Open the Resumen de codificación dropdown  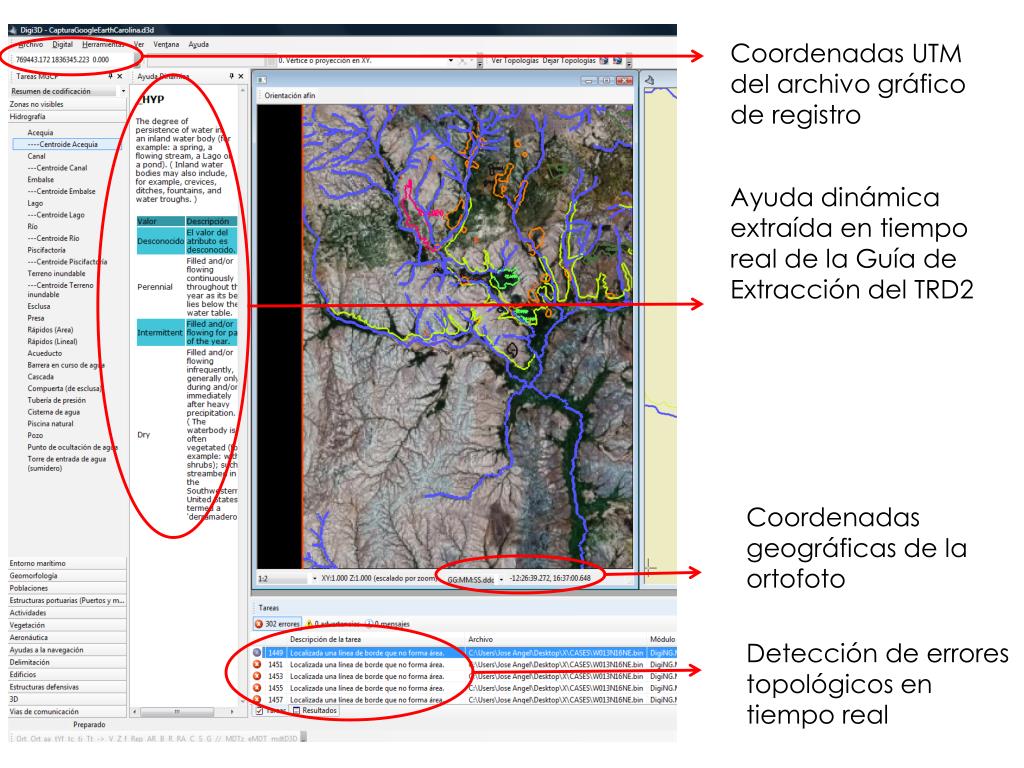[x=123, y=91]
